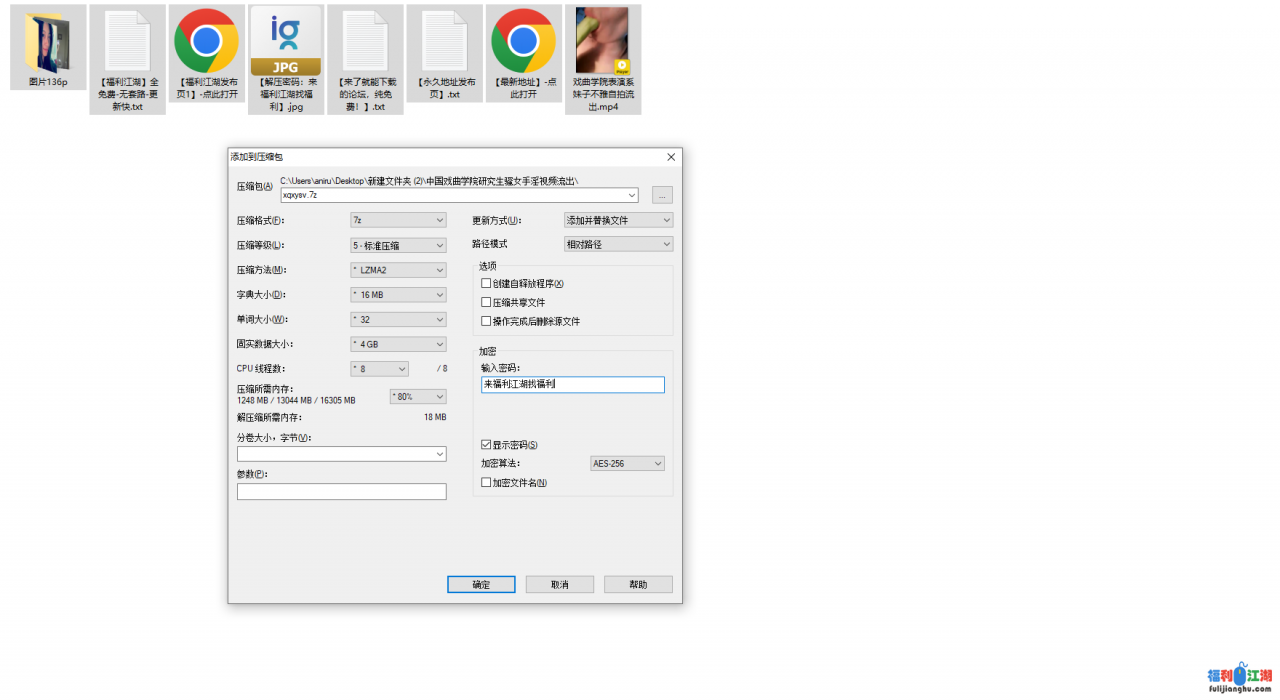Image resolution: width=1280 pixels, height=700 pixels.
Task: Open the 图片136p folder icon
Action: tap(48, 42)
